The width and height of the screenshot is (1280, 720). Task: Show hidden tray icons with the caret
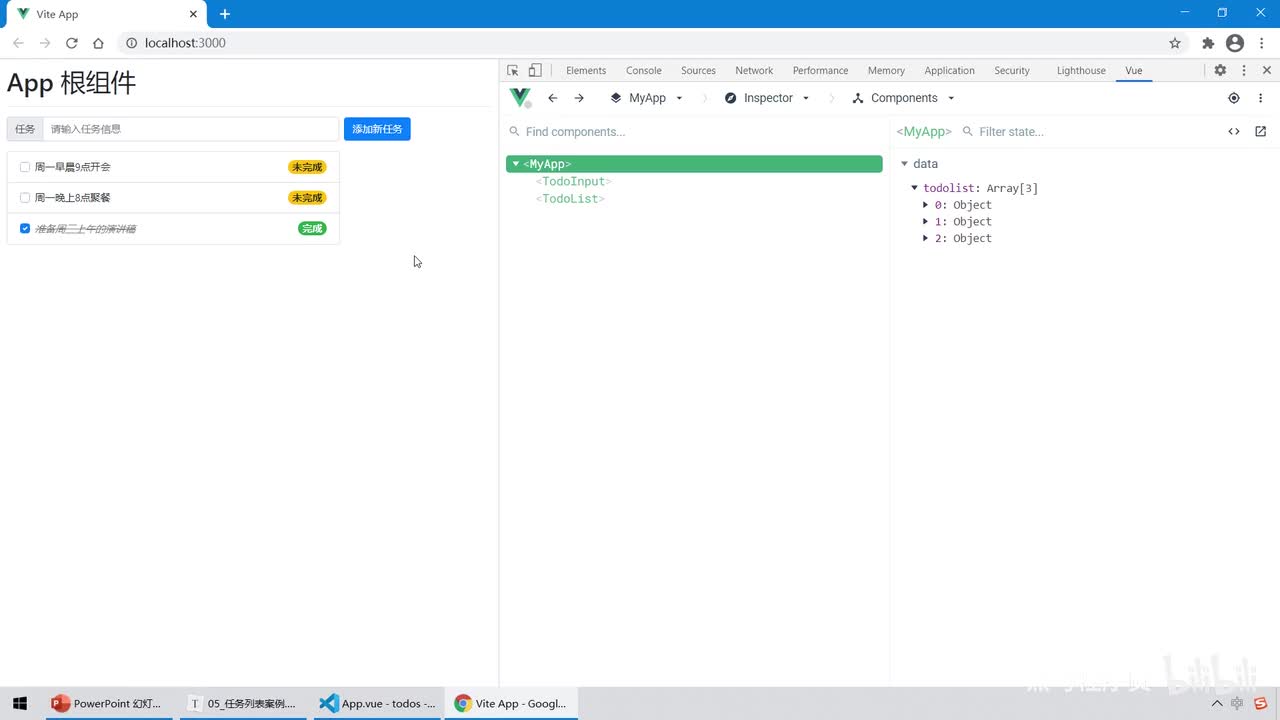pos(1217,703)
